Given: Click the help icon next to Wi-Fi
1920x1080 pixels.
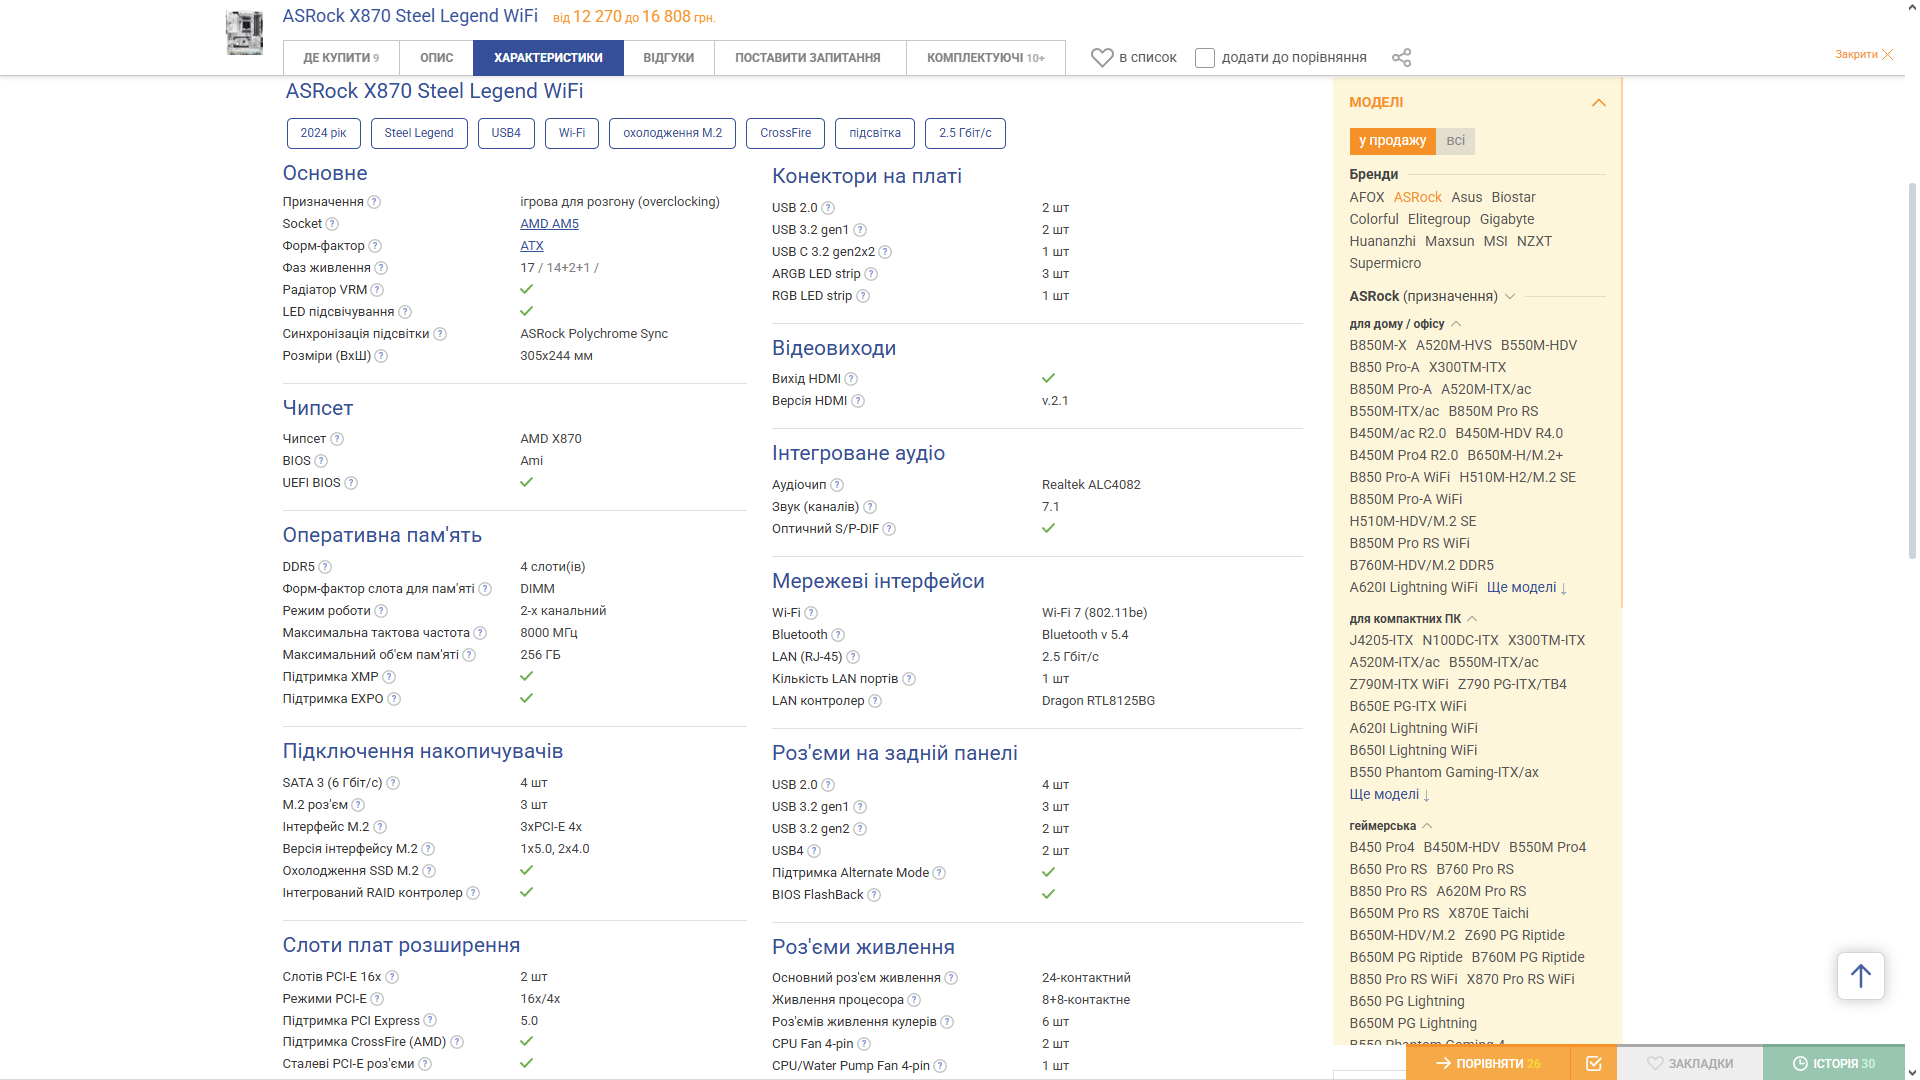Looking at the screenshot, I should point(811,613).
